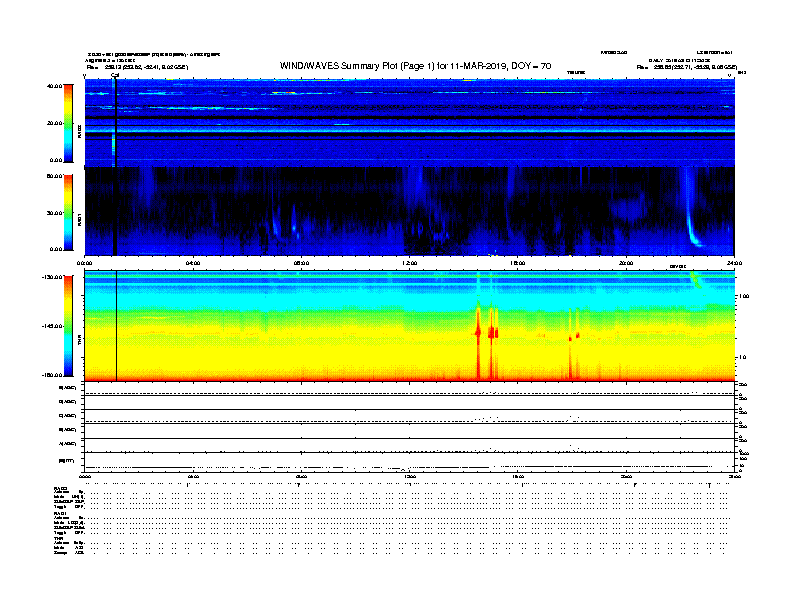Click the 10 tick on TNR right axis
792x612 pixels.
point(743,358)
